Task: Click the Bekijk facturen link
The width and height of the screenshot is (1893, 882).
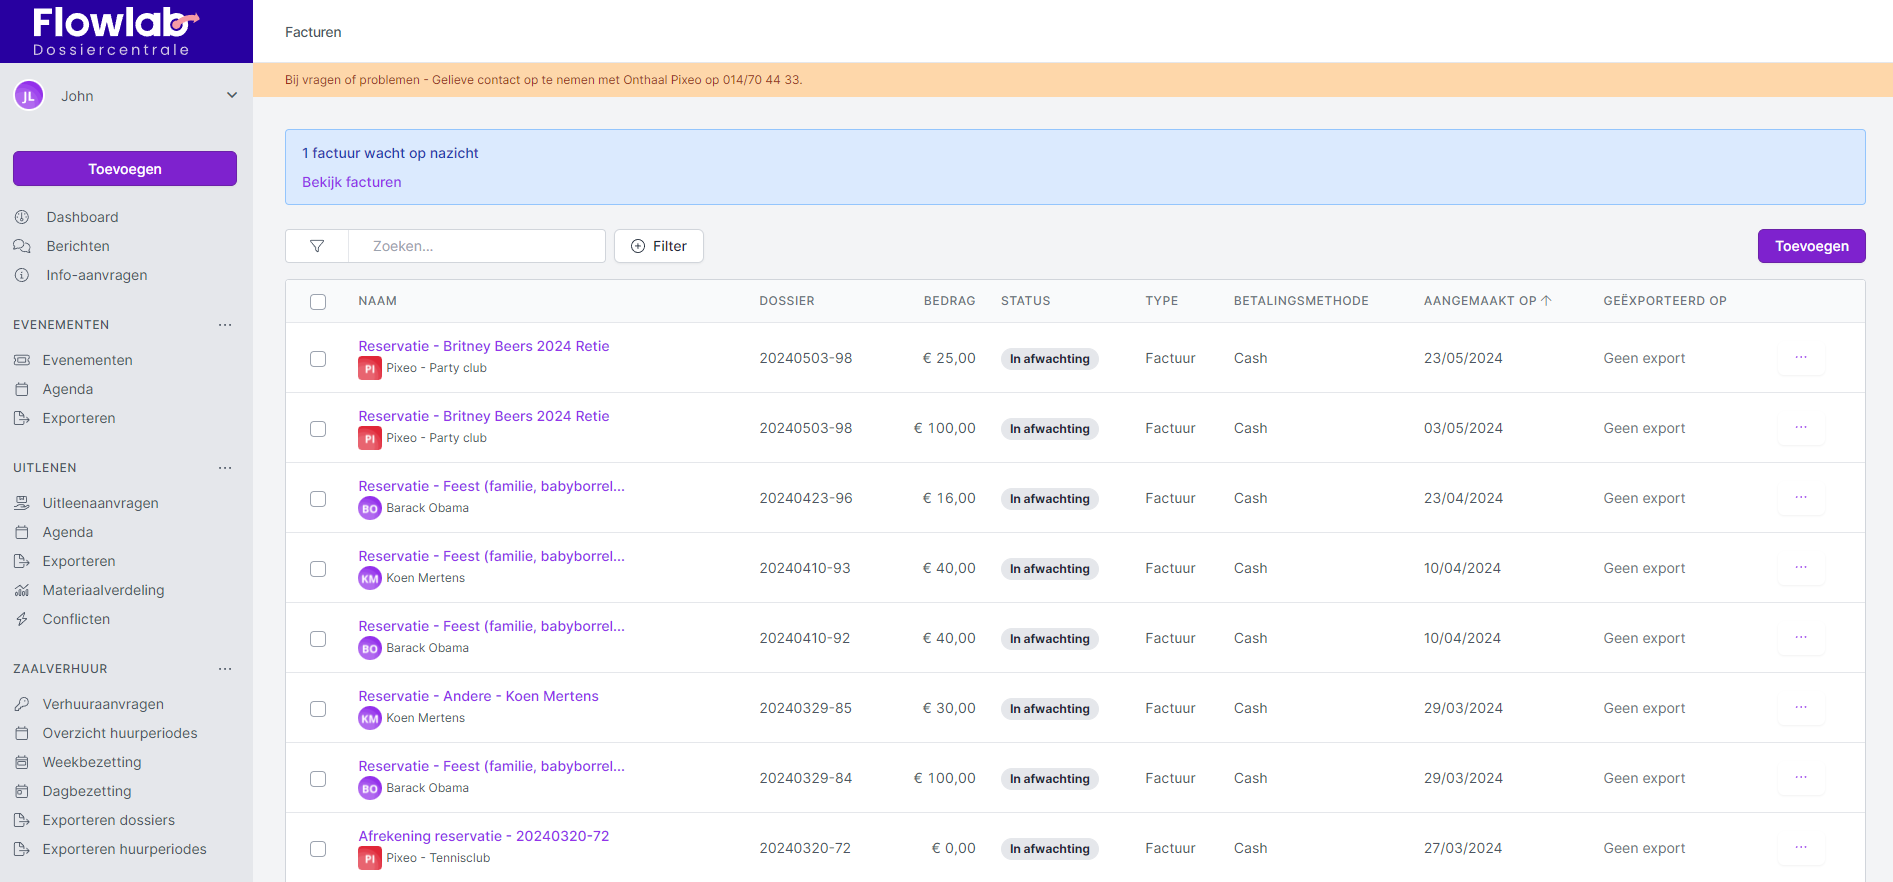Action: pyautogui.click(x=352, y=182)
